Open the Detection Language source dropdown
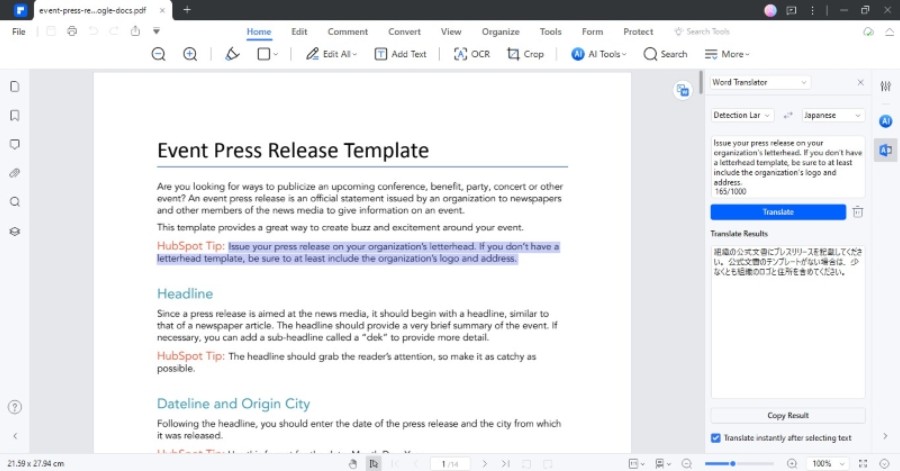The image size is (900, 471). [x=742, y=115]
